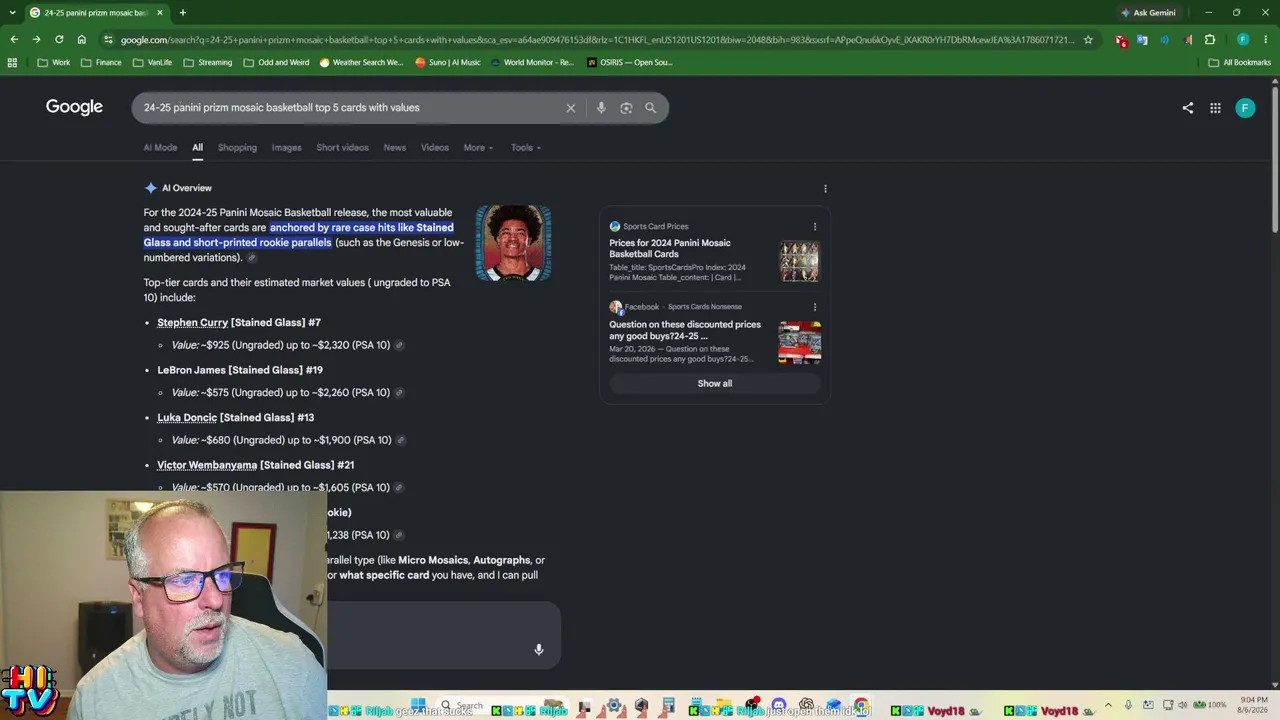1280x720 pixels.
Task: Click the Google search query field
Action: [x=350, y=108]
